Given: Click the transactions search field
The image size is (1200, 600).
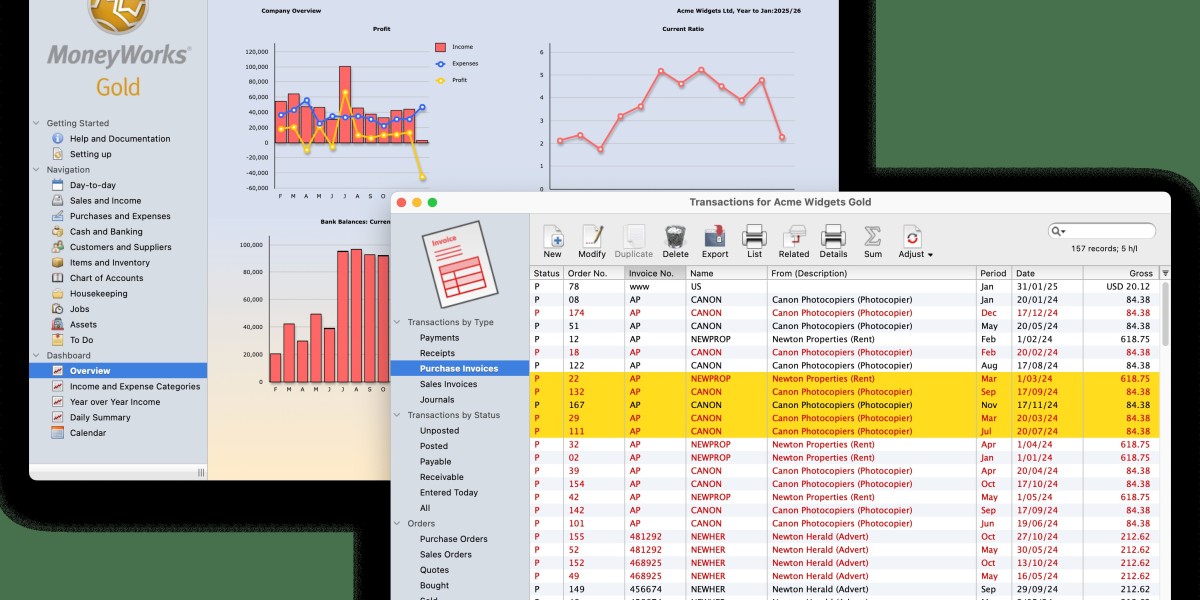Looking at the screenshot, I should [1101, 231].
